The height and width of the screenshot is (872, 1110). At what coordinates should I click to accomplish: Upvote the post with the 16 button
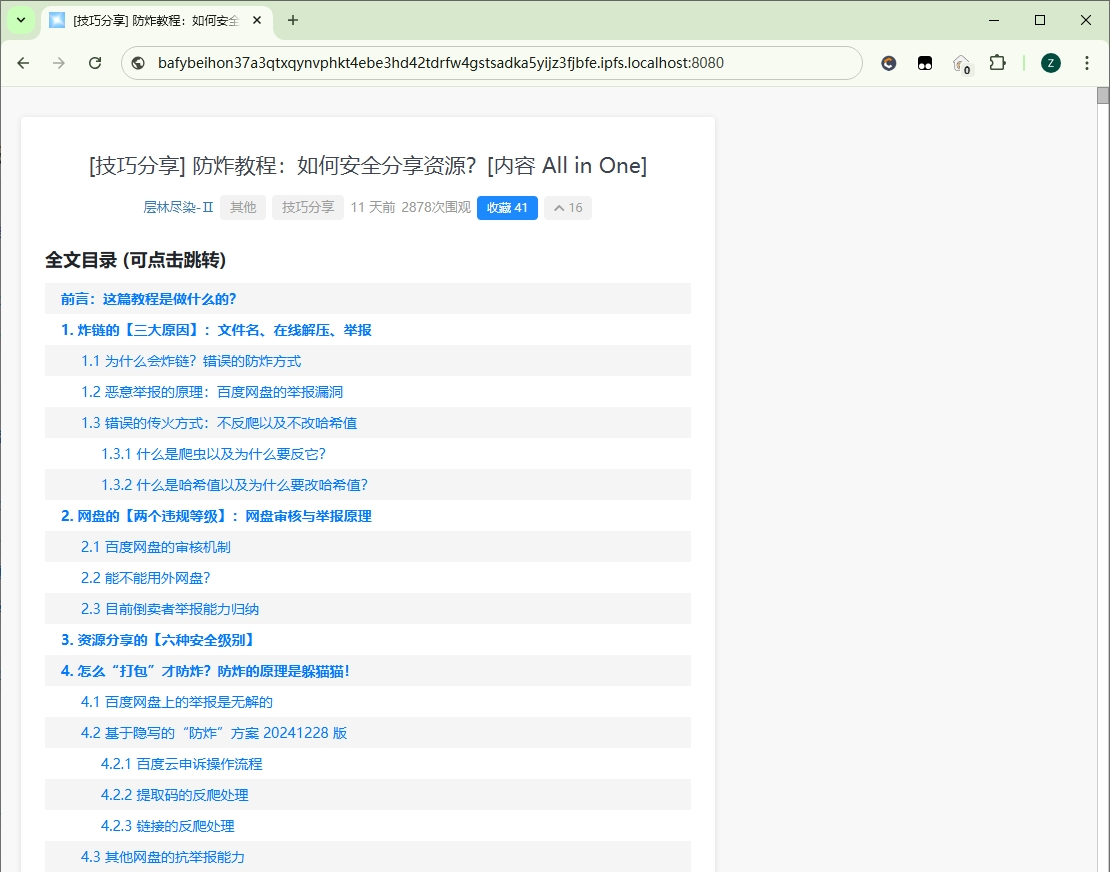click(567, 208)
